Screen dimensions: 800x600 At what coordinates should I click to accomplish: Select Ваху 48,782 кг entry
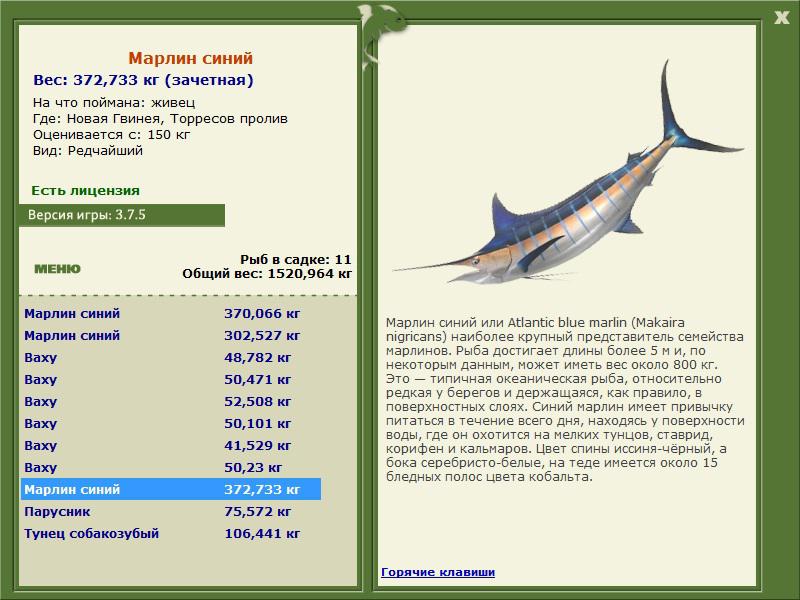point(171,357)
